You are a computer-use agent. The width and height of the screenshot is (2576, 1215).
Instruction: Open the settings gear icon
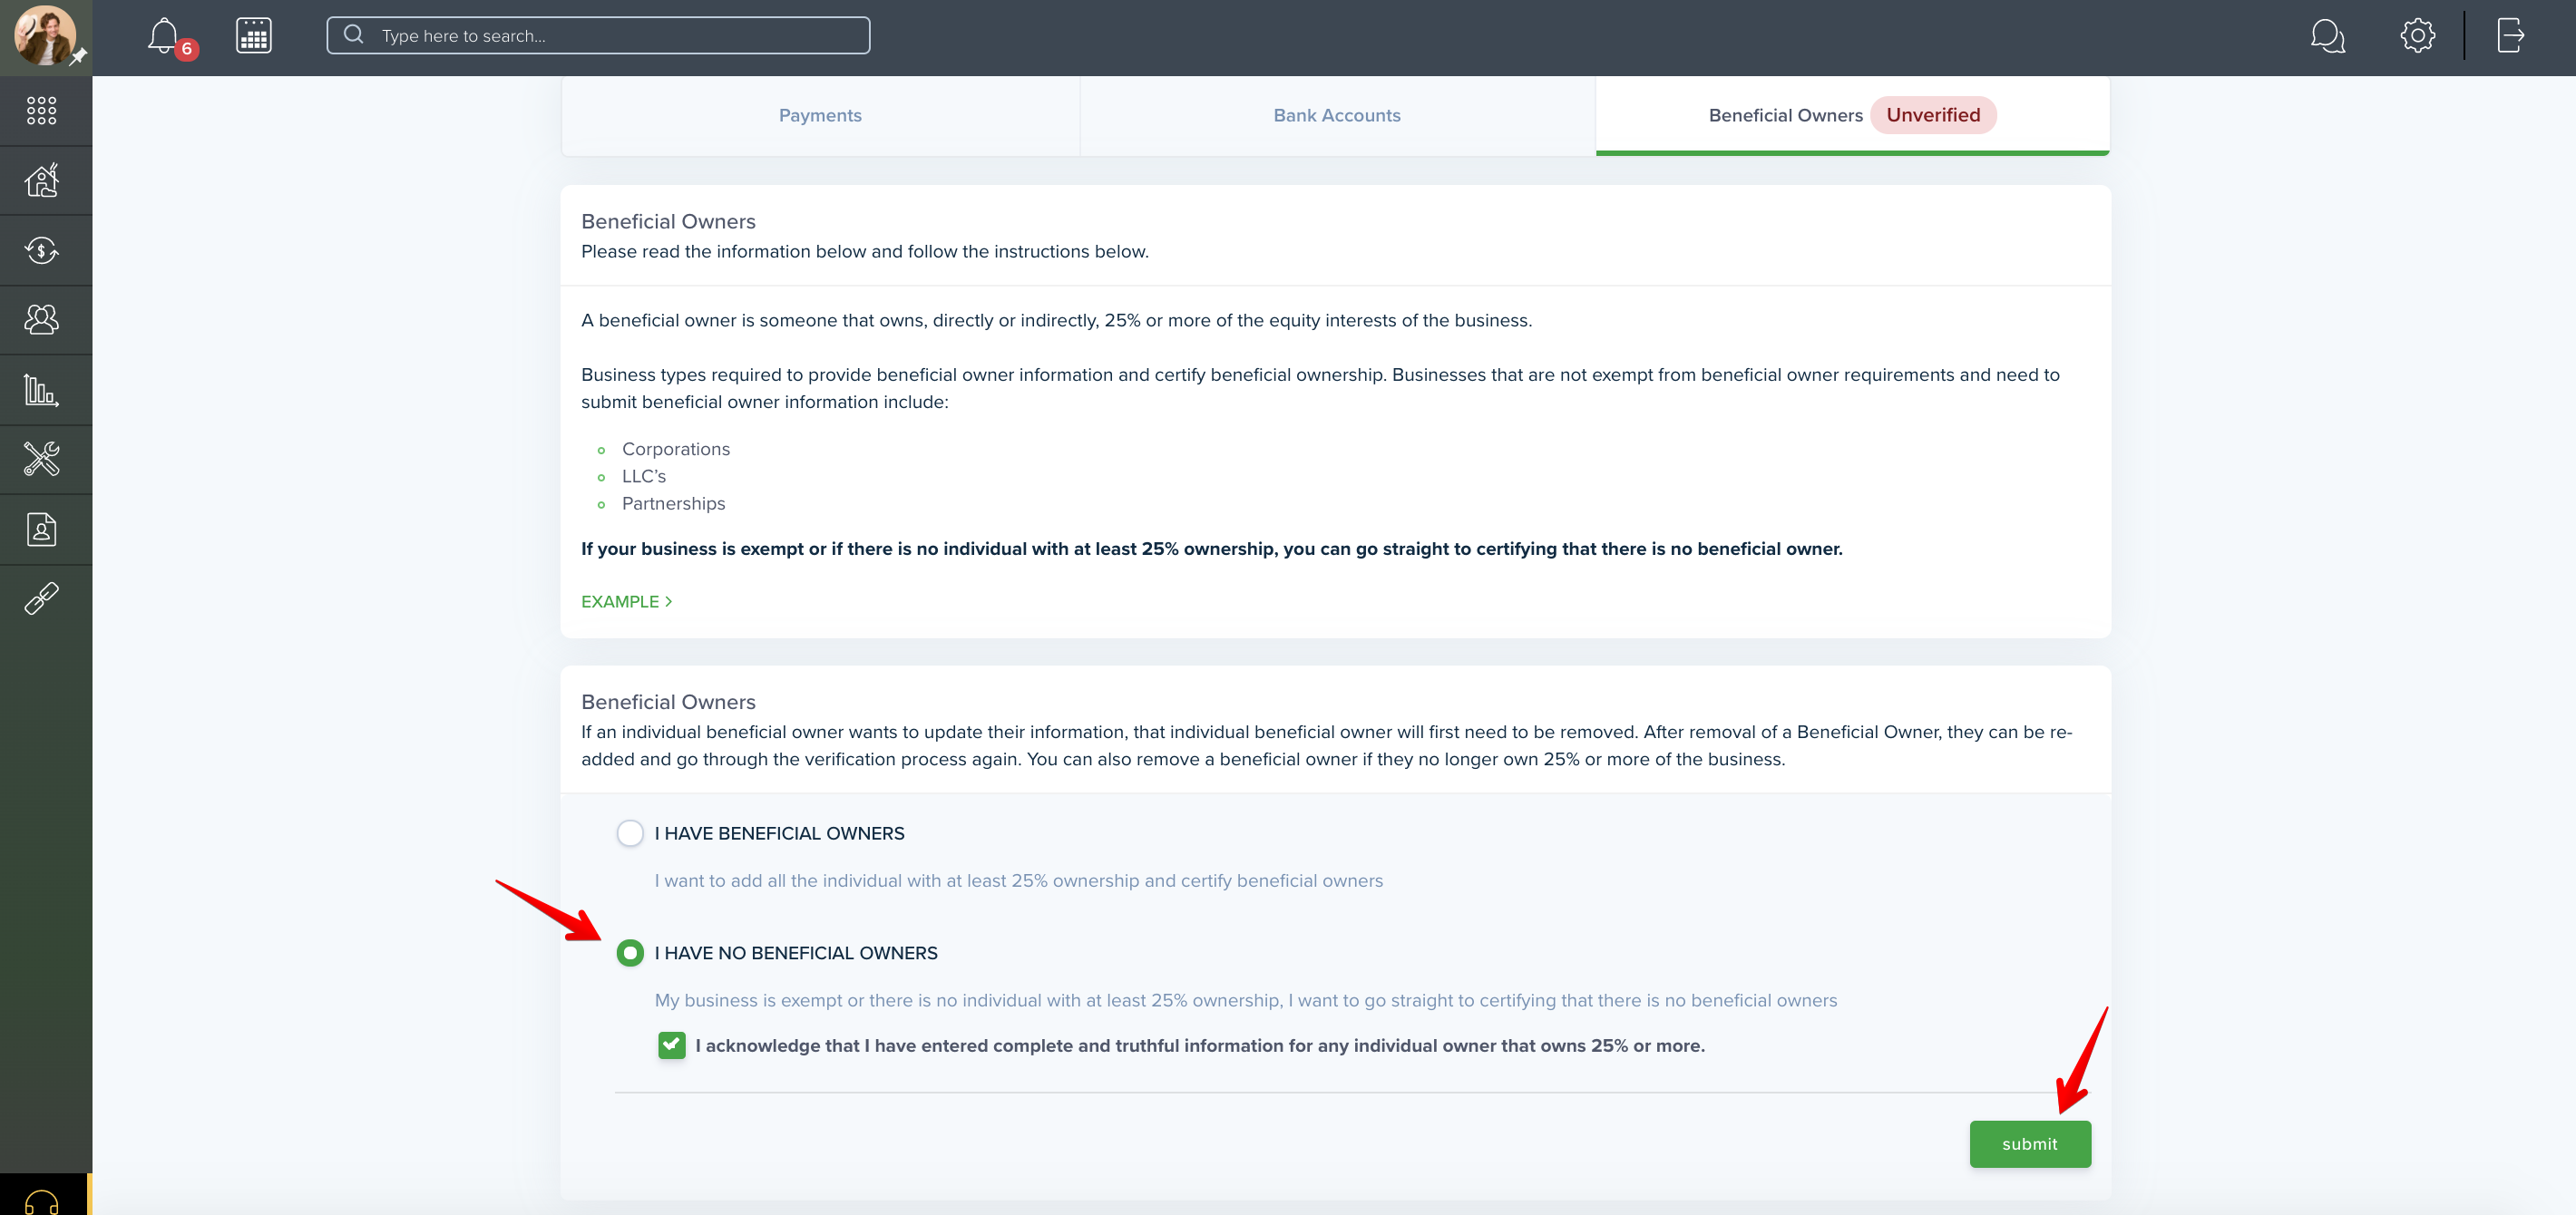pos(2417,36)
